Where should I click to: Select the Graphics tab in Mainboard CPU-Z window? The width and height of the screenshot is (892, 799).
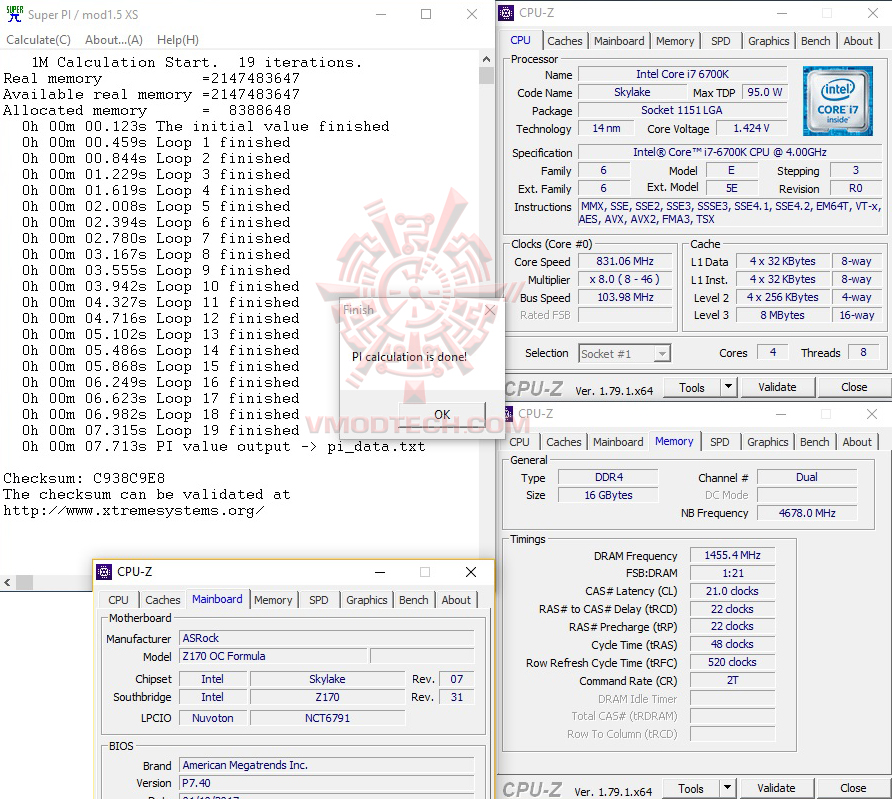point(366,600)
